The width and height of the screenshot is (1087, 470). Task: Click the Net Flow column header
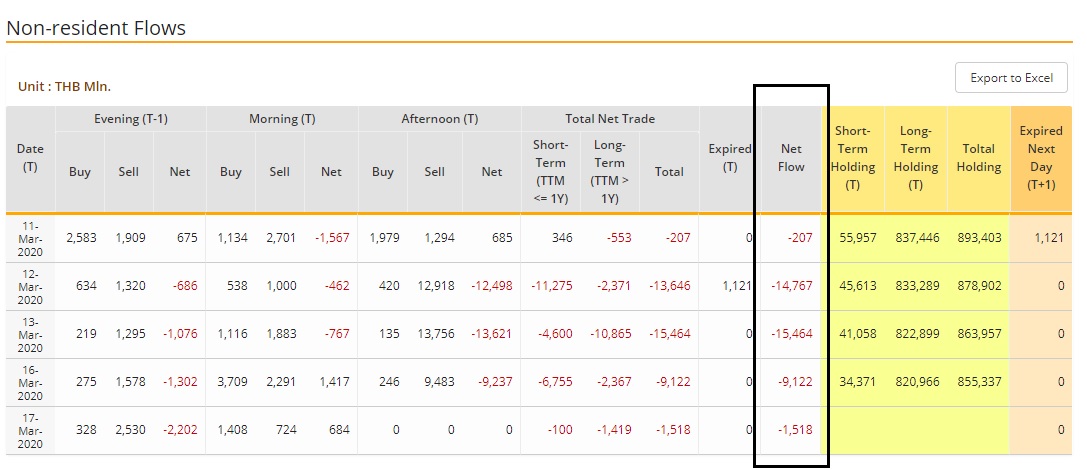[x=791, y=158]
